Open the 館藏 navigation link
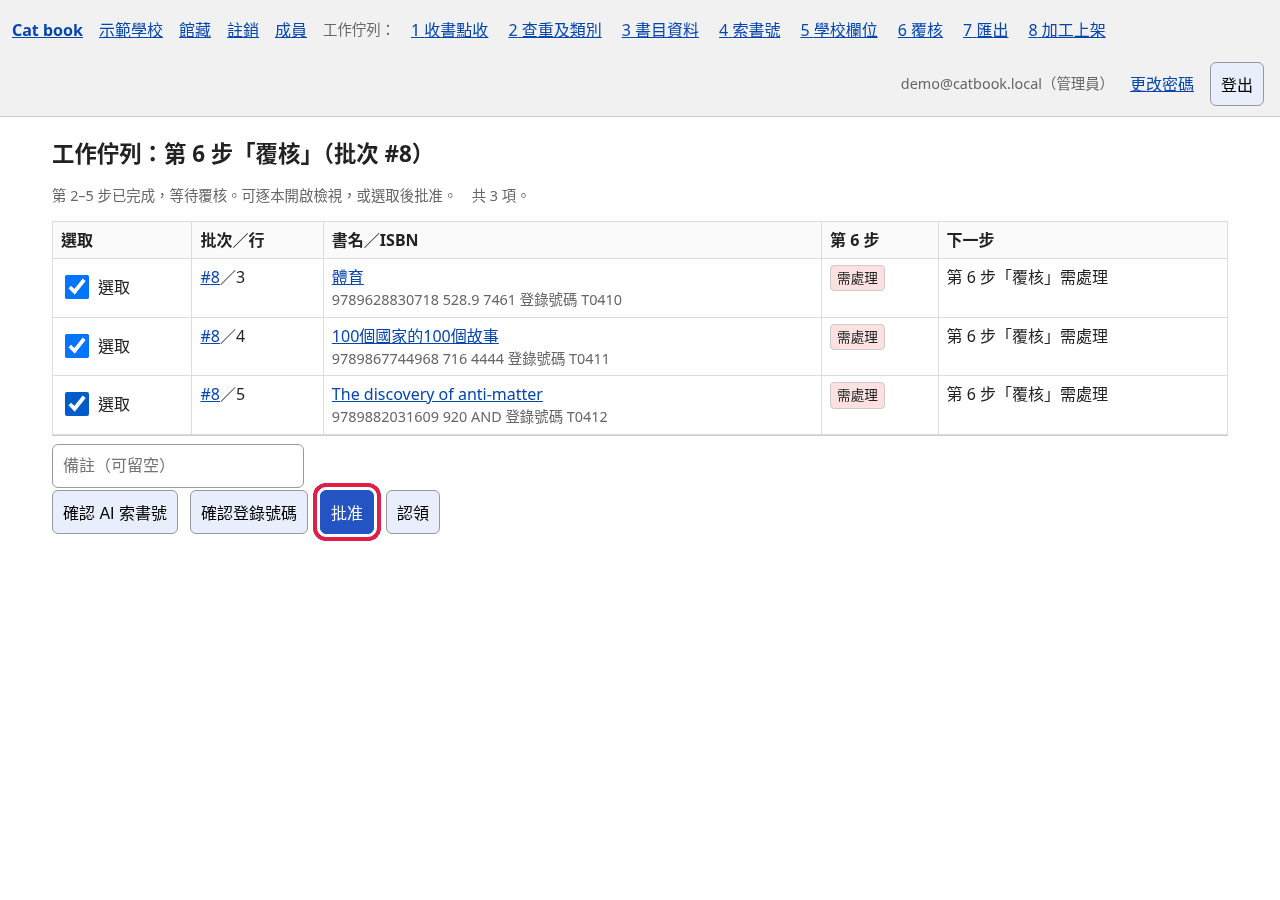The width and height of the screenshot is (1280, 900). 195,30
